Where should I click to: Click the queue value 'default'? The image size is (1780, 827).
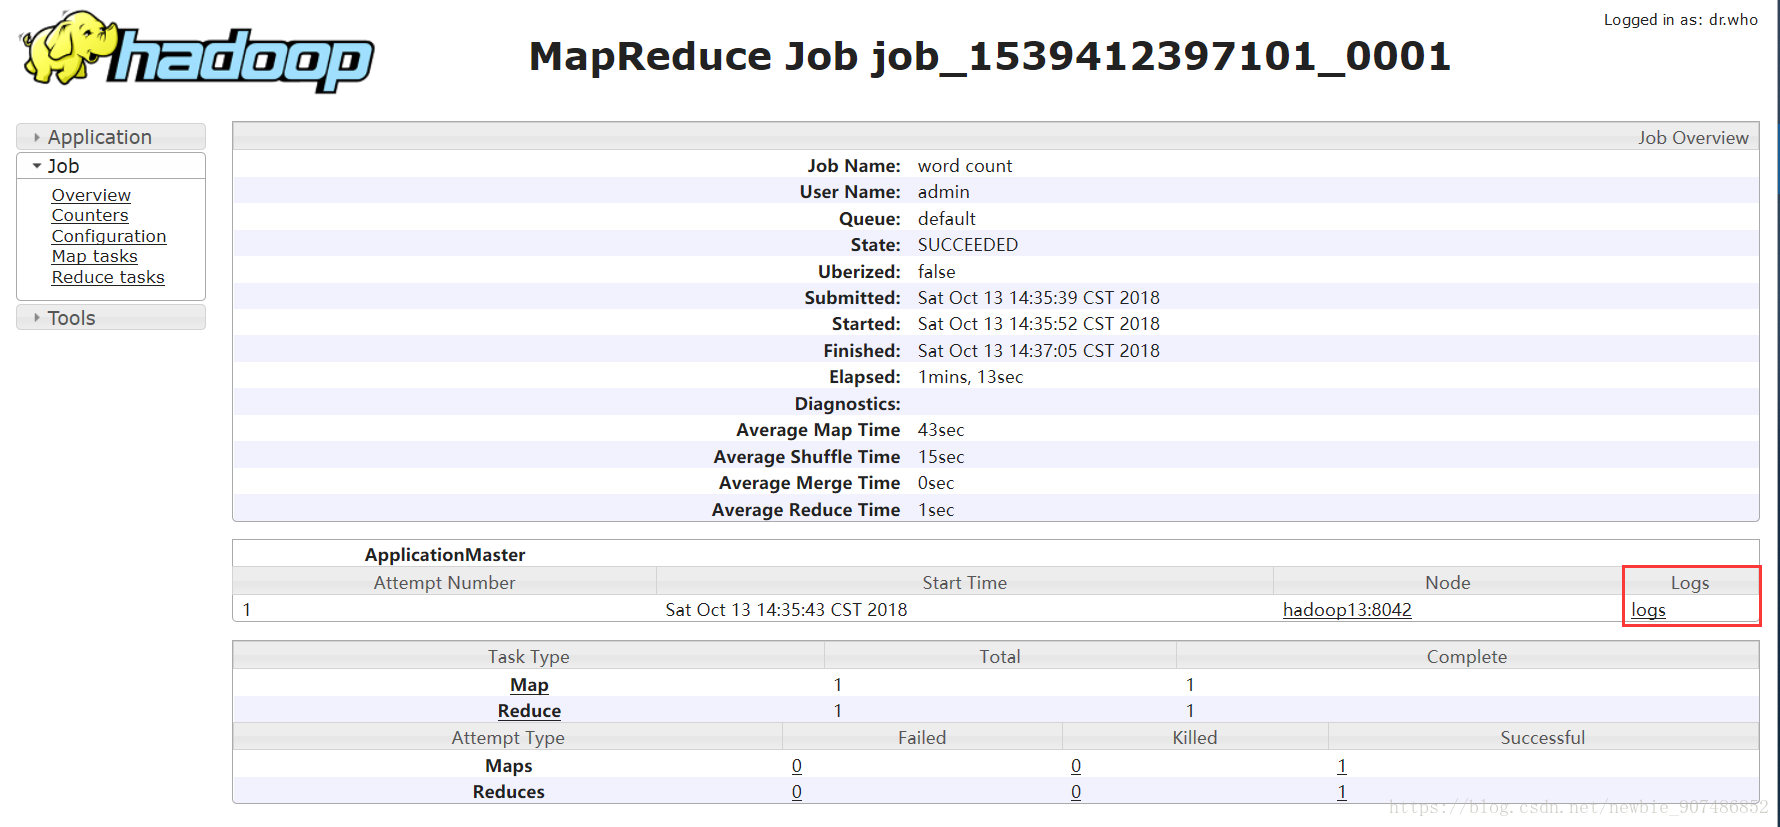pos(947,219)
